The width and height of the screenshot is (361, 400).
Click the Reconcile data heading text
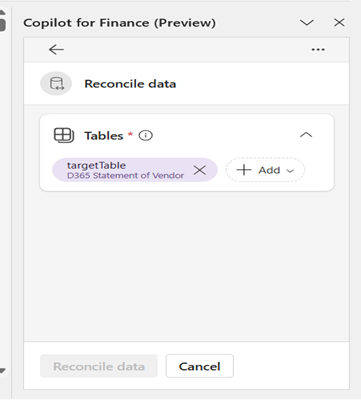coord(130,84)
